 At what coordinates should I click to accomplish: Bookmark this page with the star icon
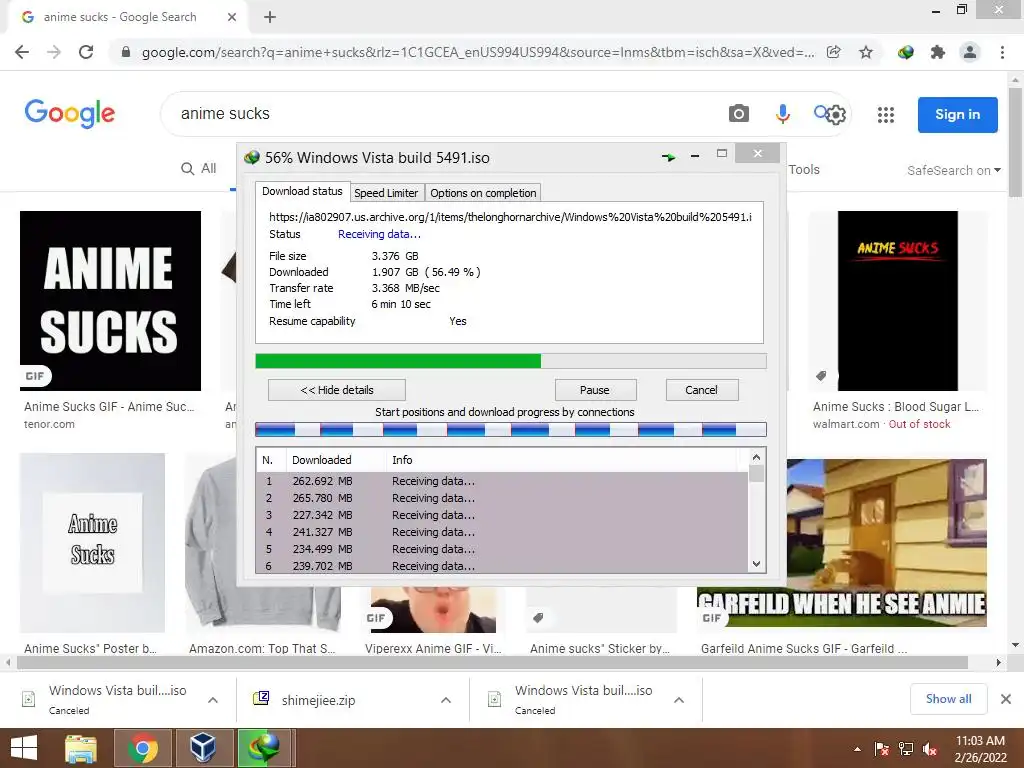pyautogui.click(x=866, y=52)
